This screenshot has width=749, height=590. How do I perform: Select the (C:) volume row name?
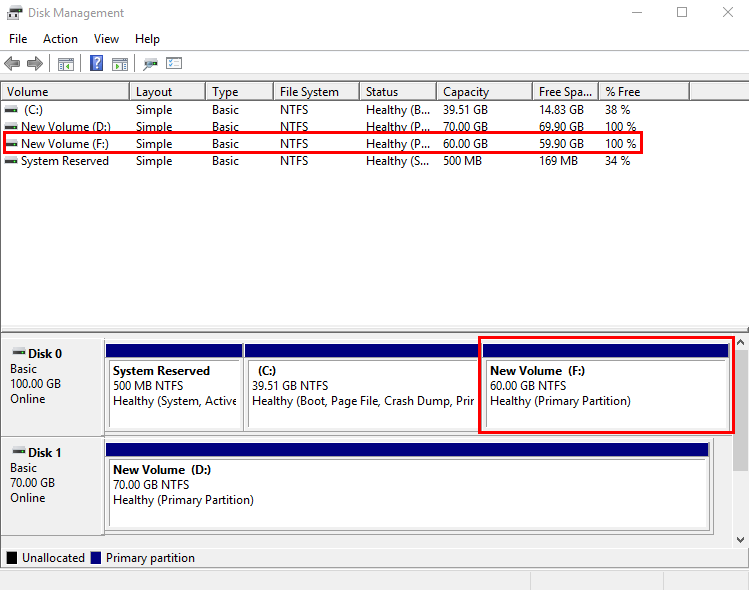coord(33,110)
